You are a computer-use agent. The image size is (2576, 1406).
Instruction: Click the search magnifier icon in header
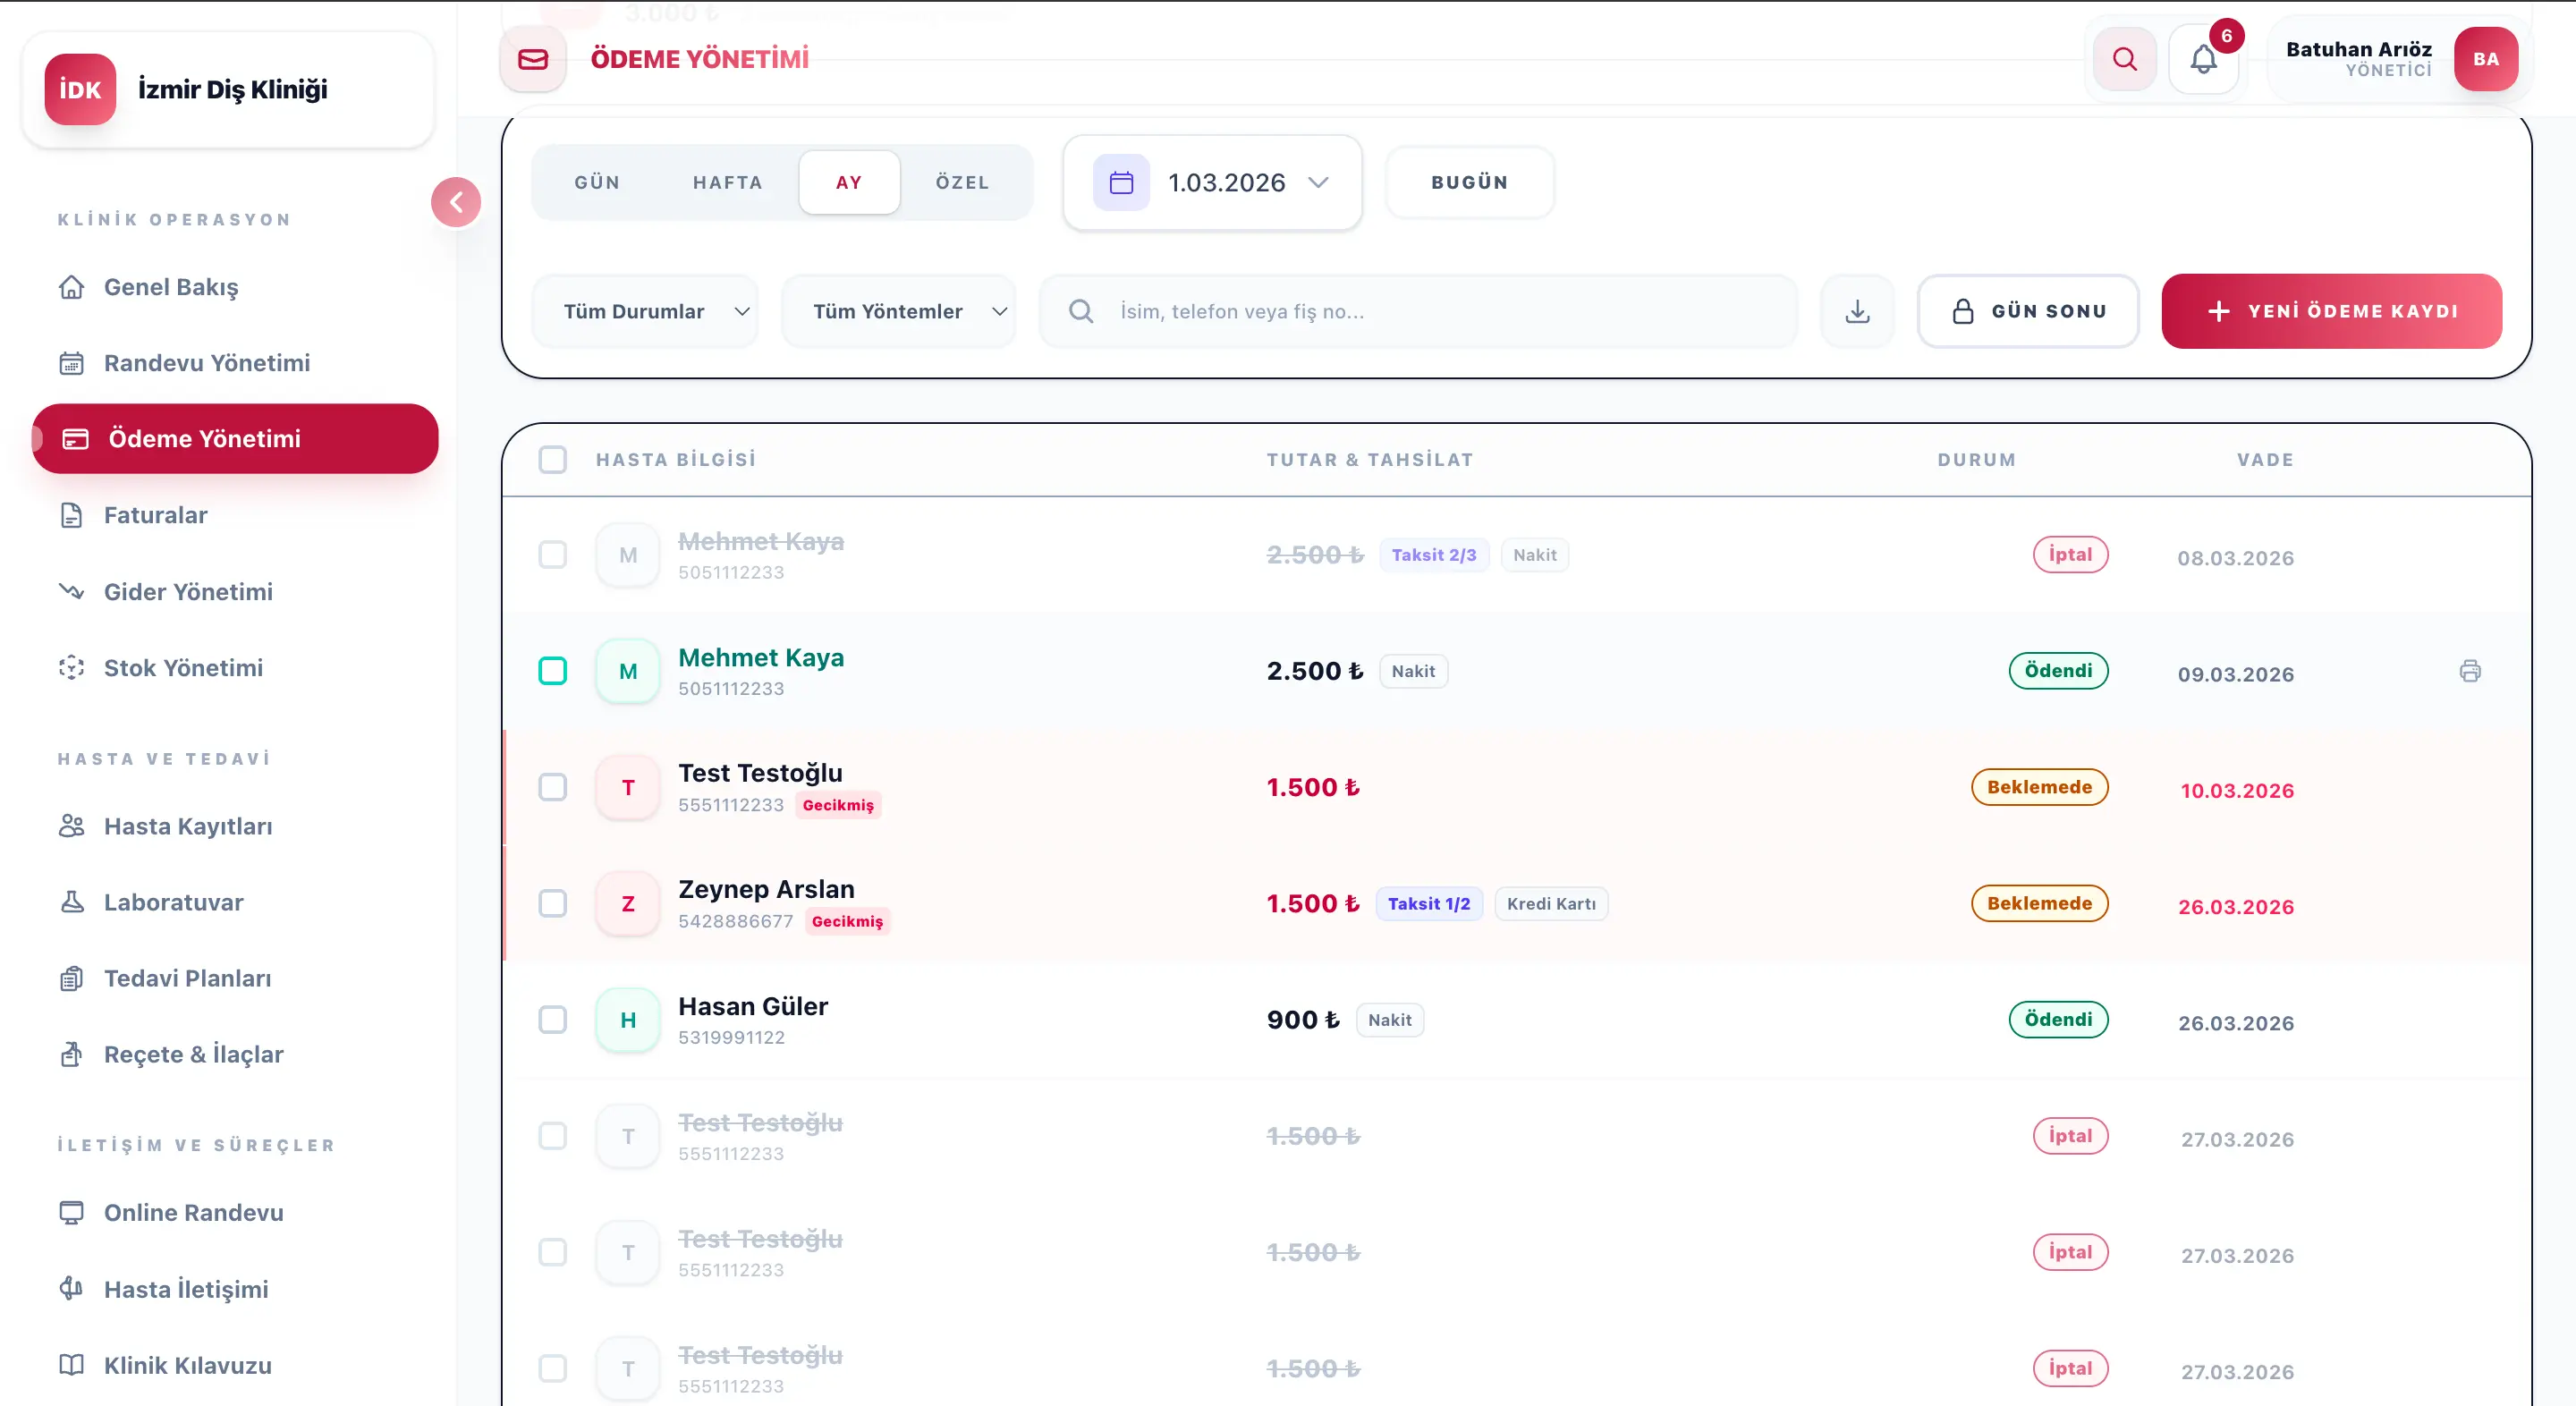tap(2124, 59)
